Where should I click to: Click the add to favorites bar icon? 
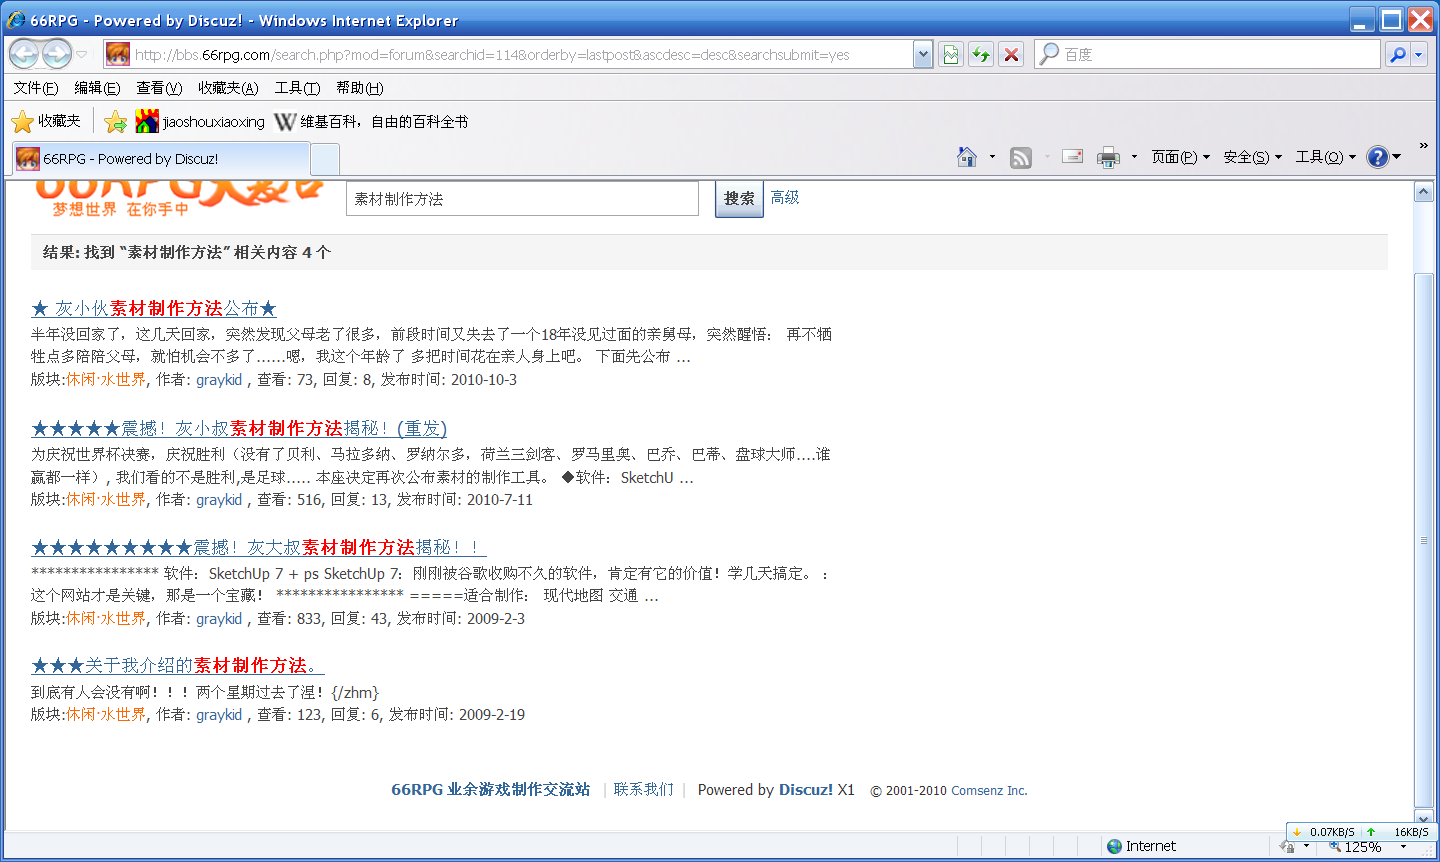(x=115, y=122)
